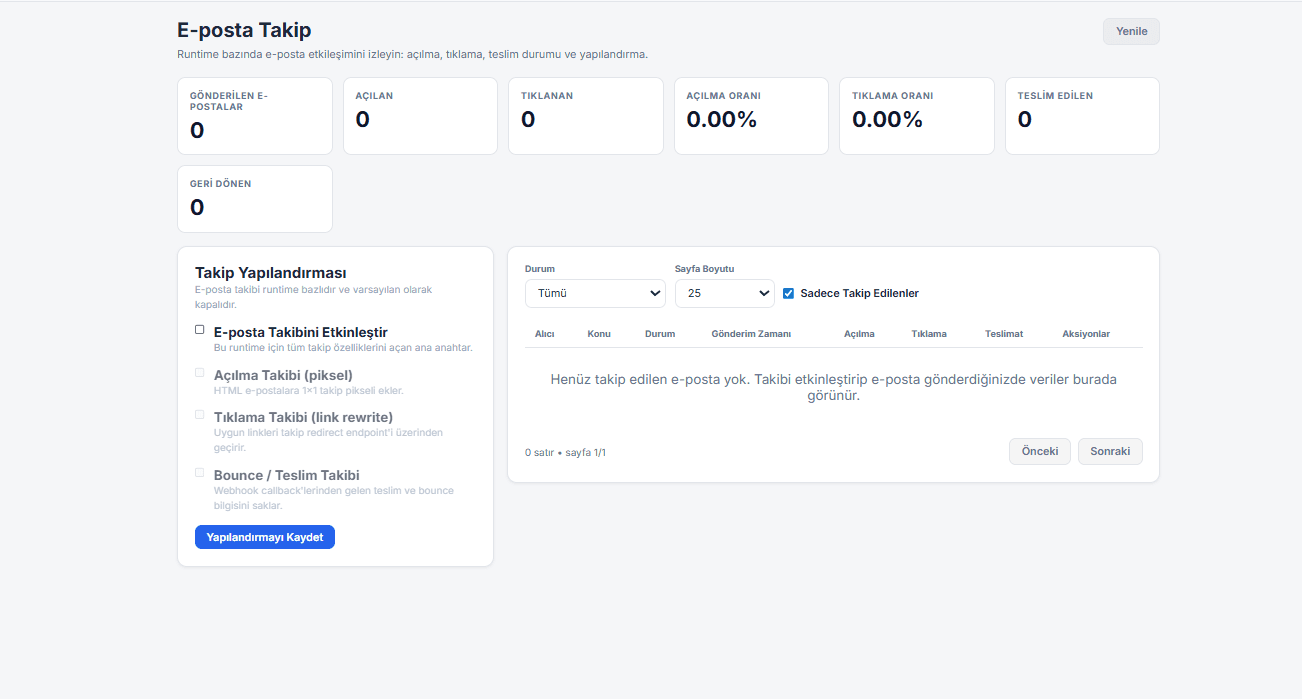
Task: Select the Tıklanan stat card
Action: [586, 116]
